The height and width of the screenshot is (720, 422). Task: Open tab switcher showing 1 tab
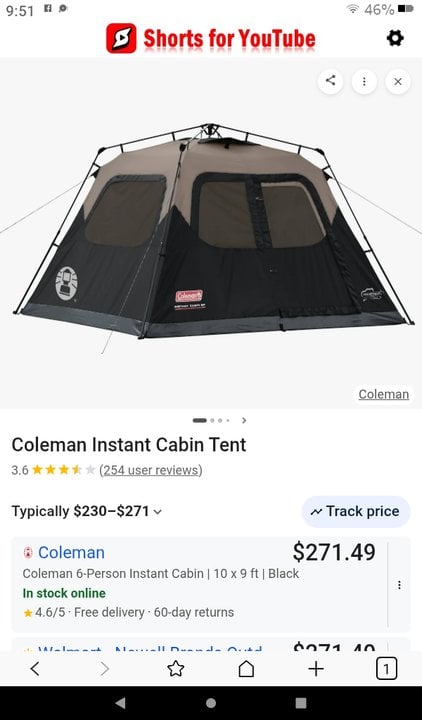(x=386, y=669)
